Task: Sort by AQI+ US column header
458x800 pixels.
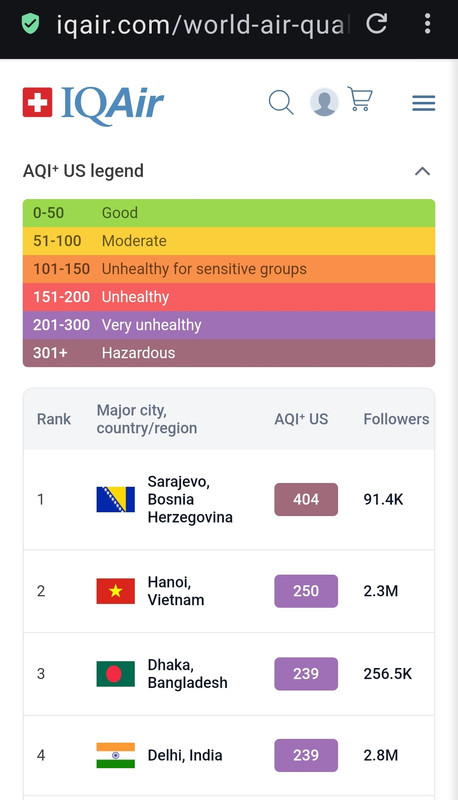Action: [301, 419]
